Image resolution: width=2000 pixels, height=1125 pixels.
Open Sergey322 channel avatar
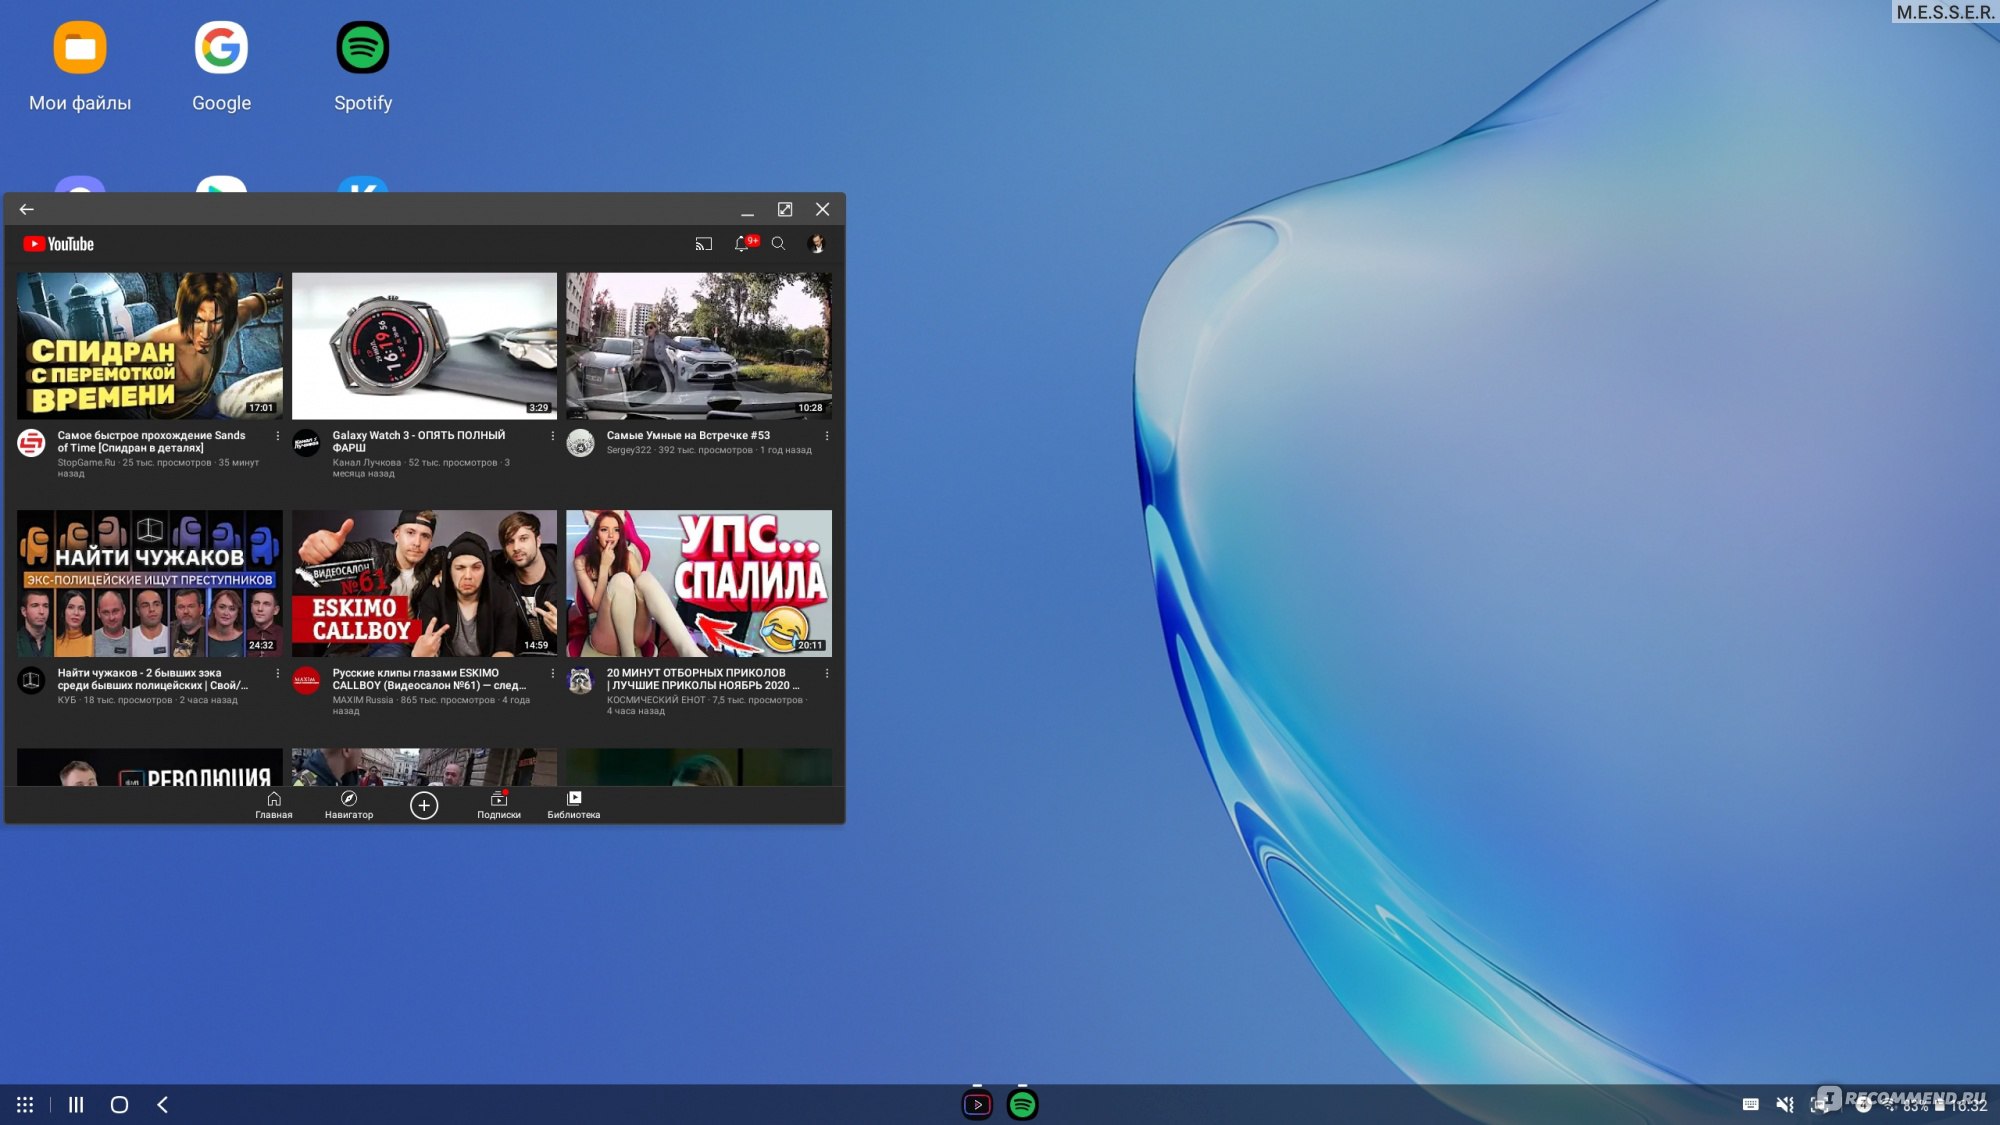pyautogui.click(x=580, y=442)
